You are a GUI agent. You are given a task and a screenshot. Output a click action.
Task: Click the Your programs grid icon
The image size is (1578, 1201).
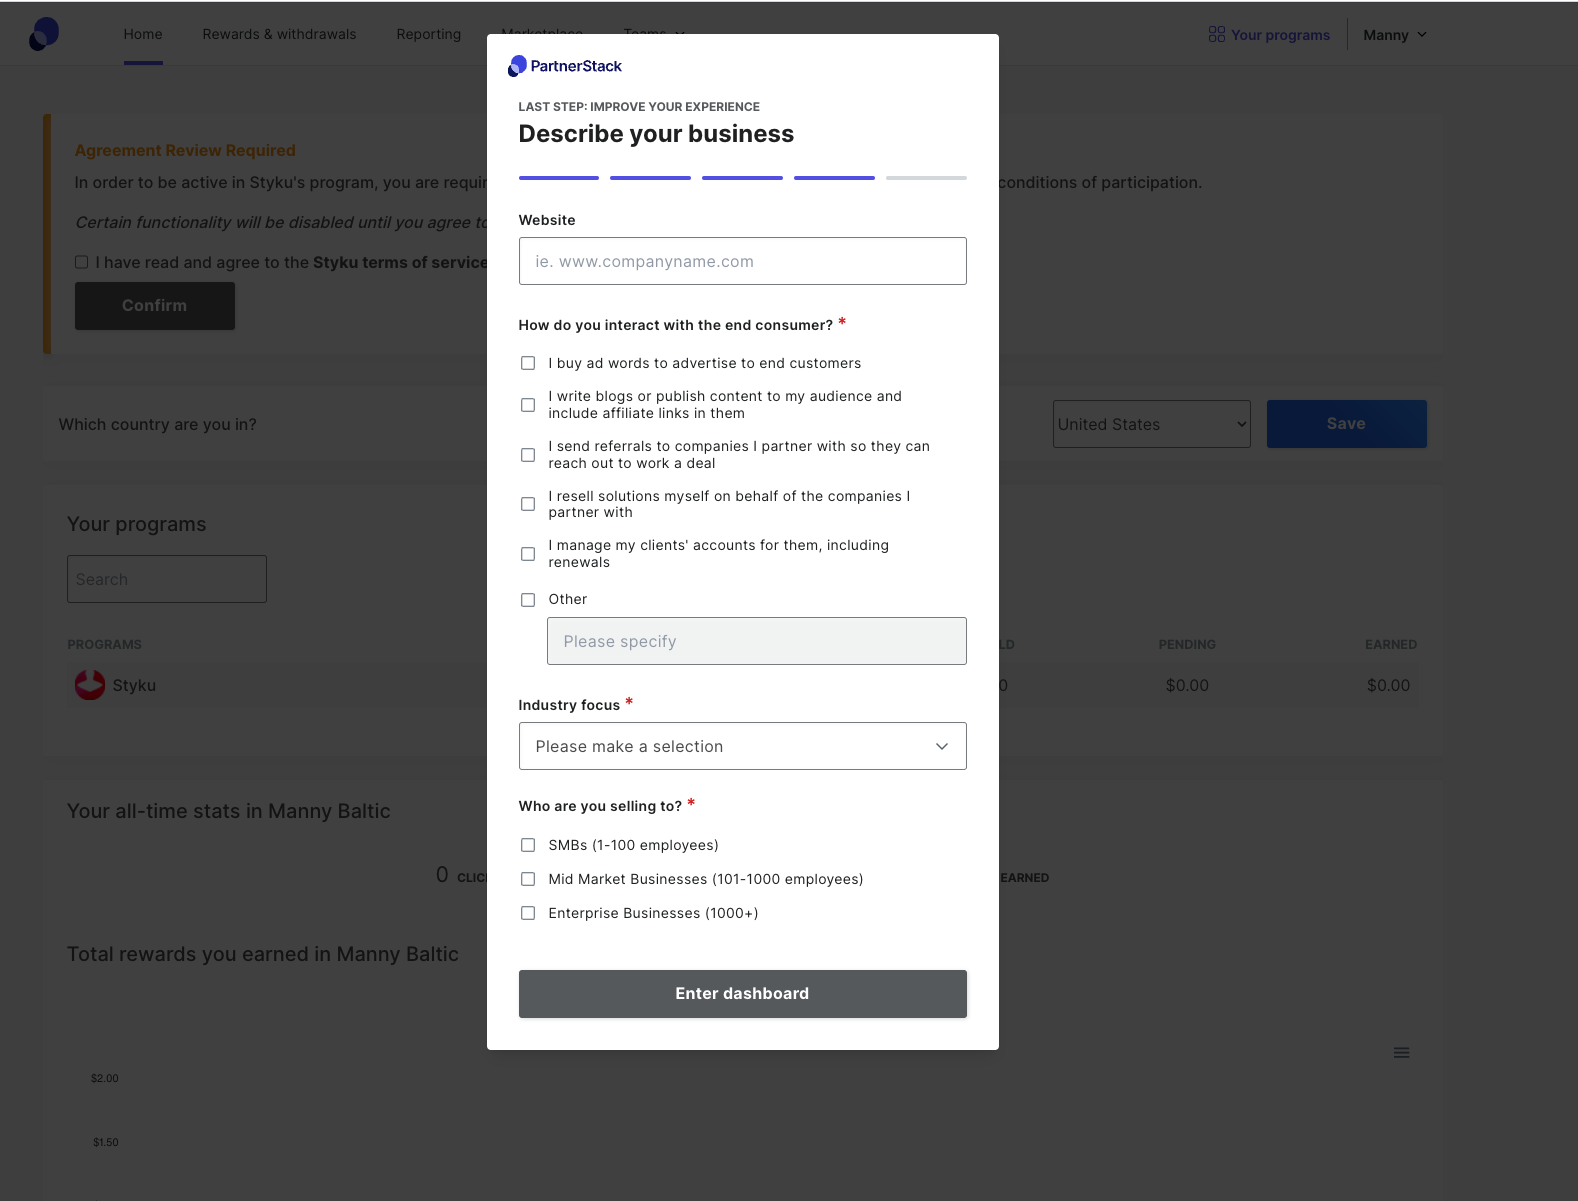(1216, 35)
